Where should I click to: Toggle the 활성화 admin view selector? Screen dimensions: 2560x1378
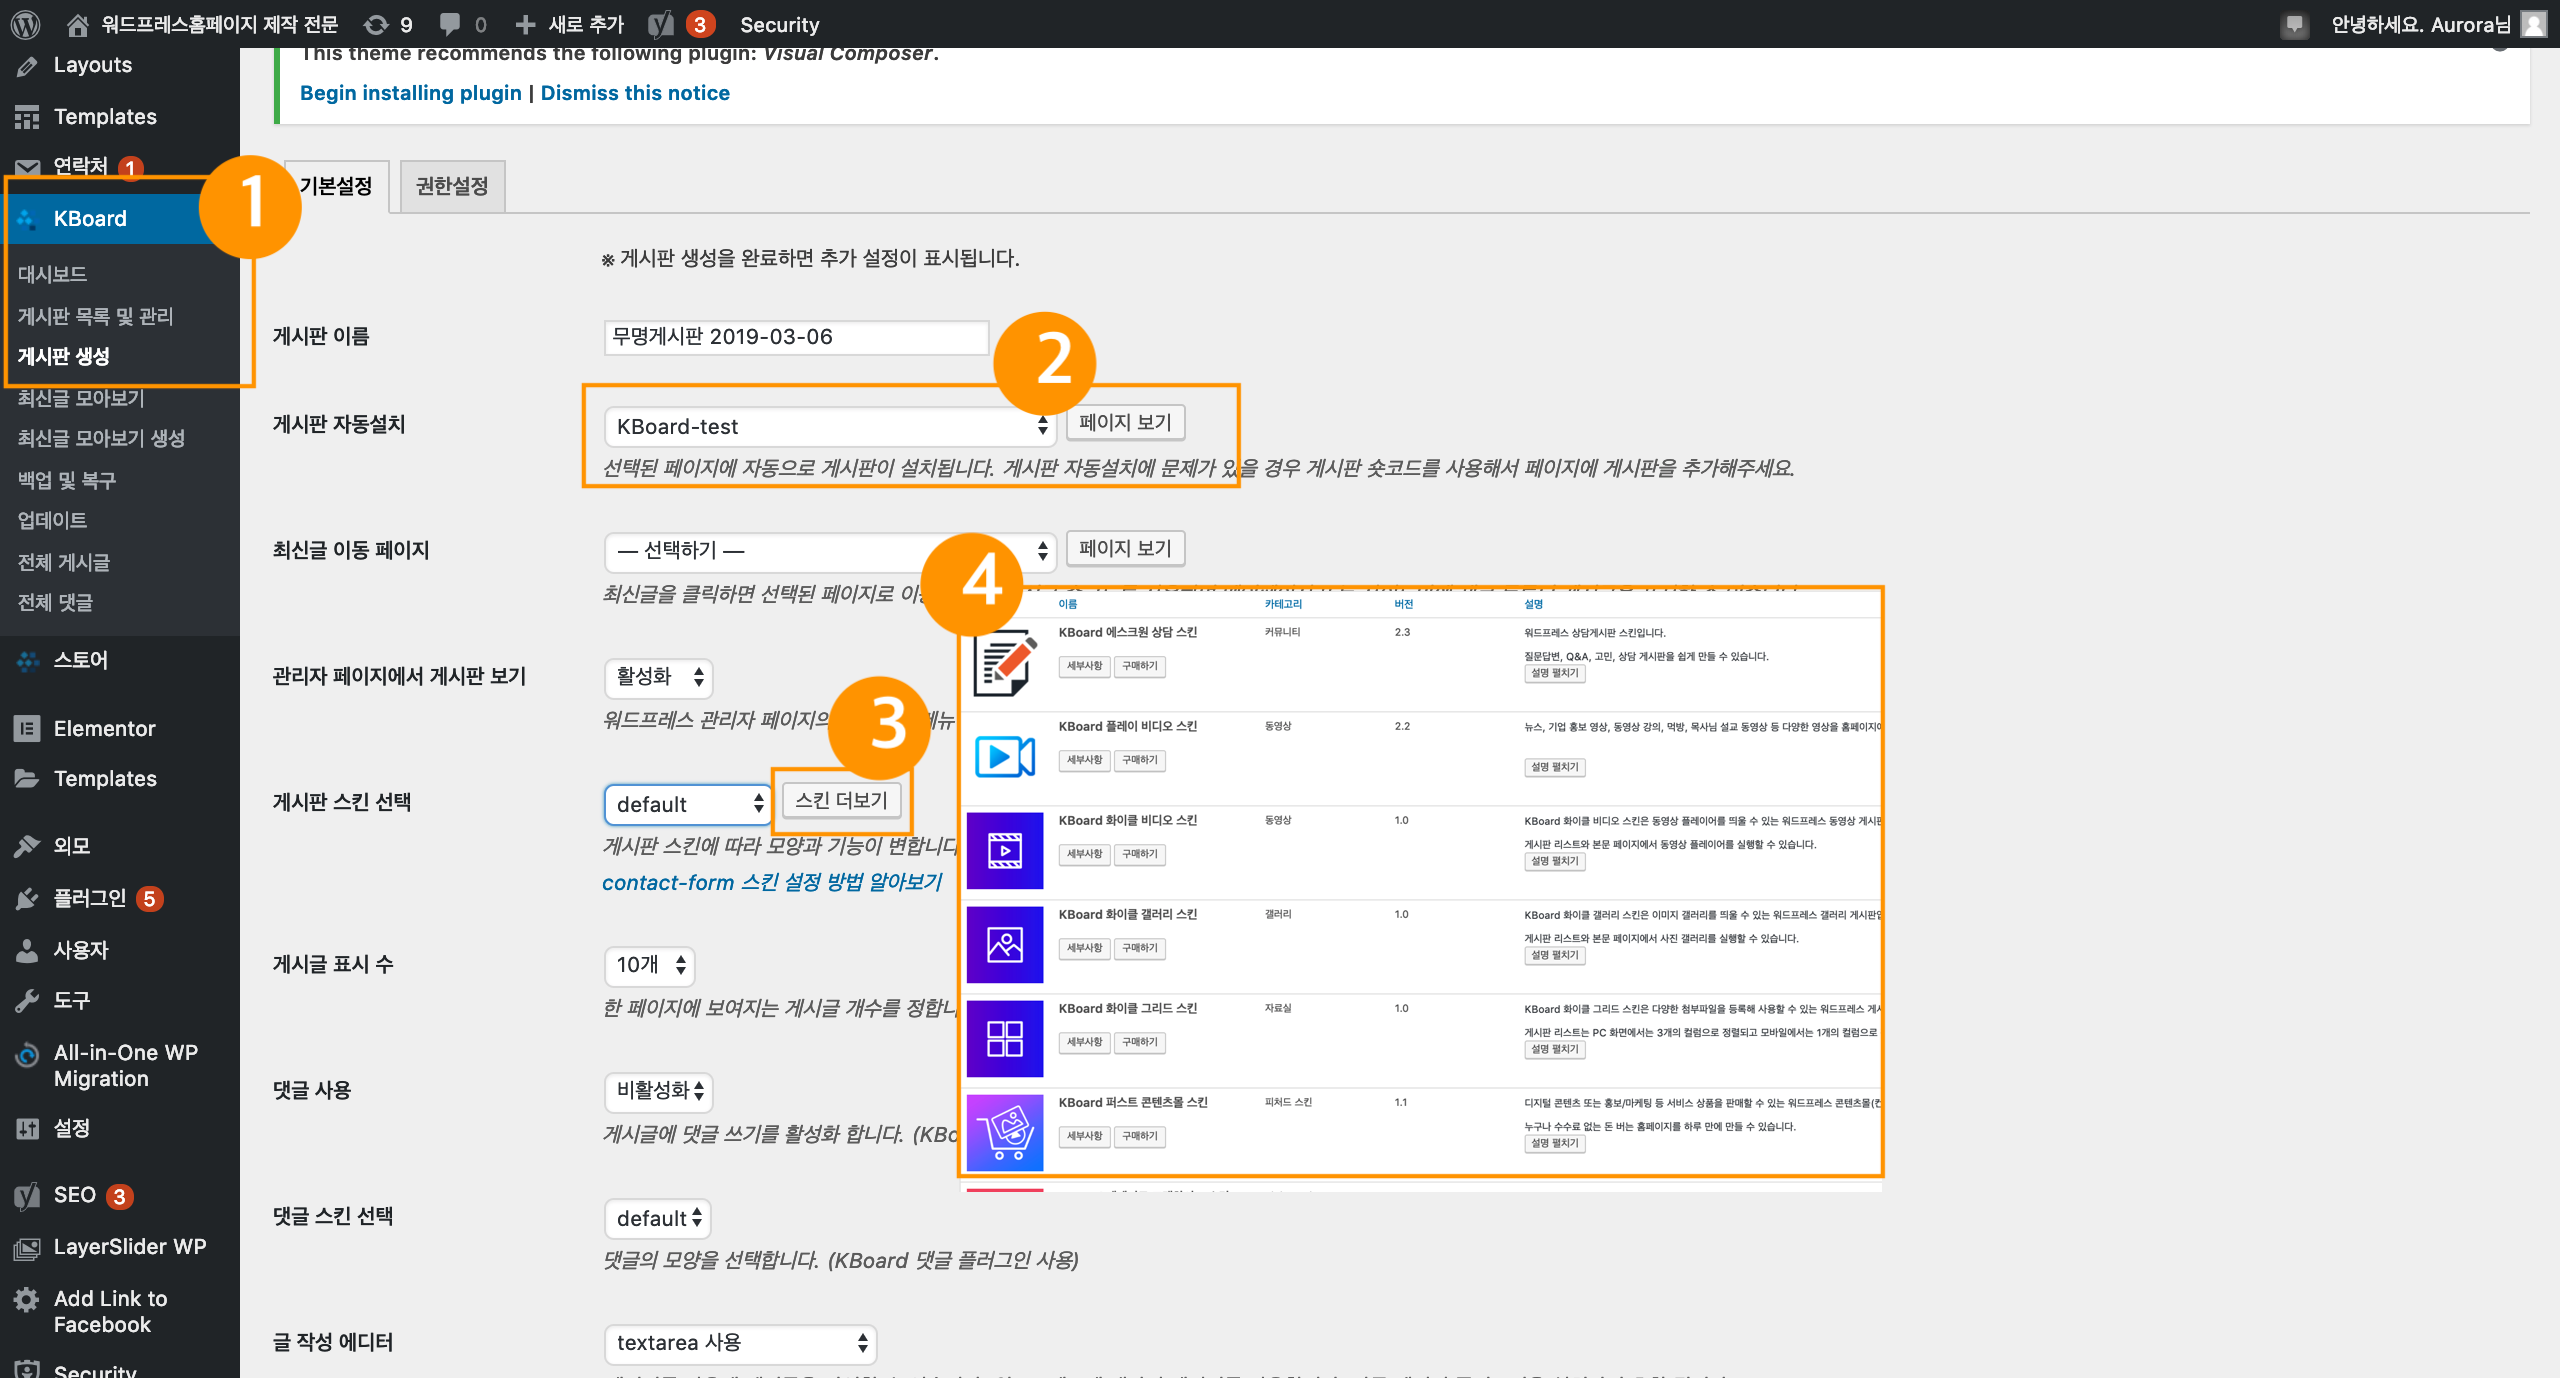tap(658, 677)
